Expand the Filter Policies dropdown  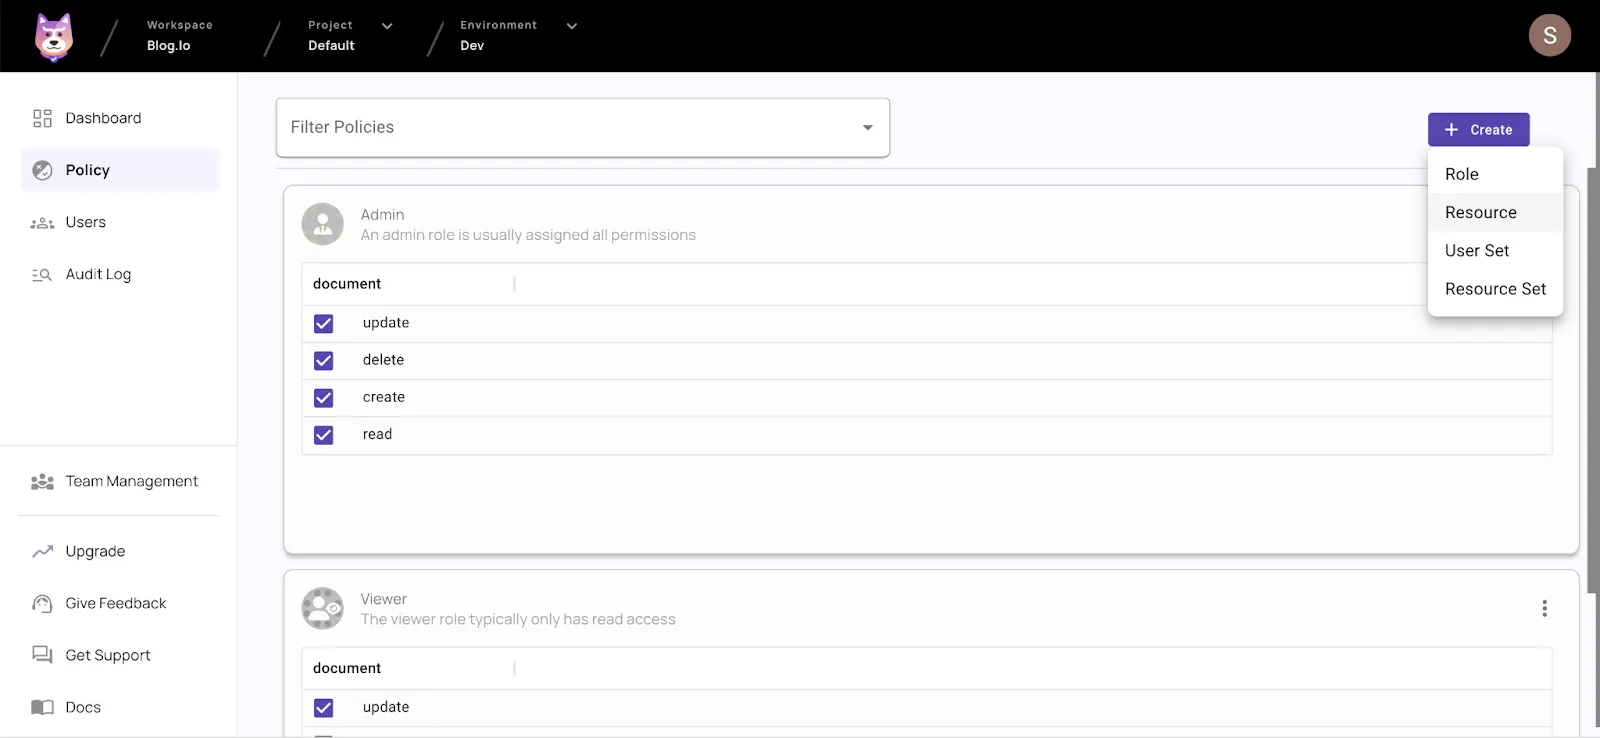(x=867, y=128)
